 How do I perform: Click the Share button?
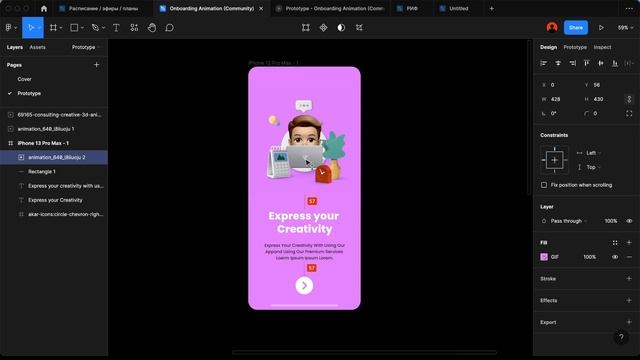(576, 27)
